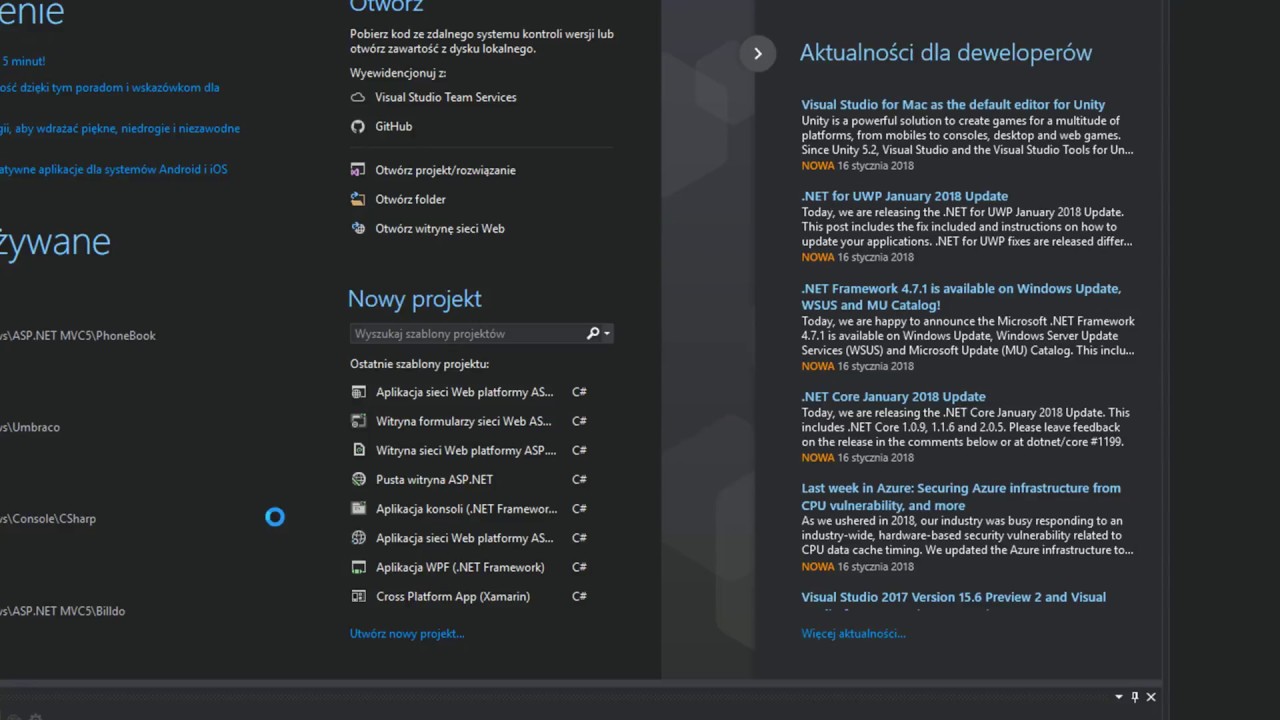Open the recent Umbraco project
The image size is (1280, 720).
click(30, 427)
